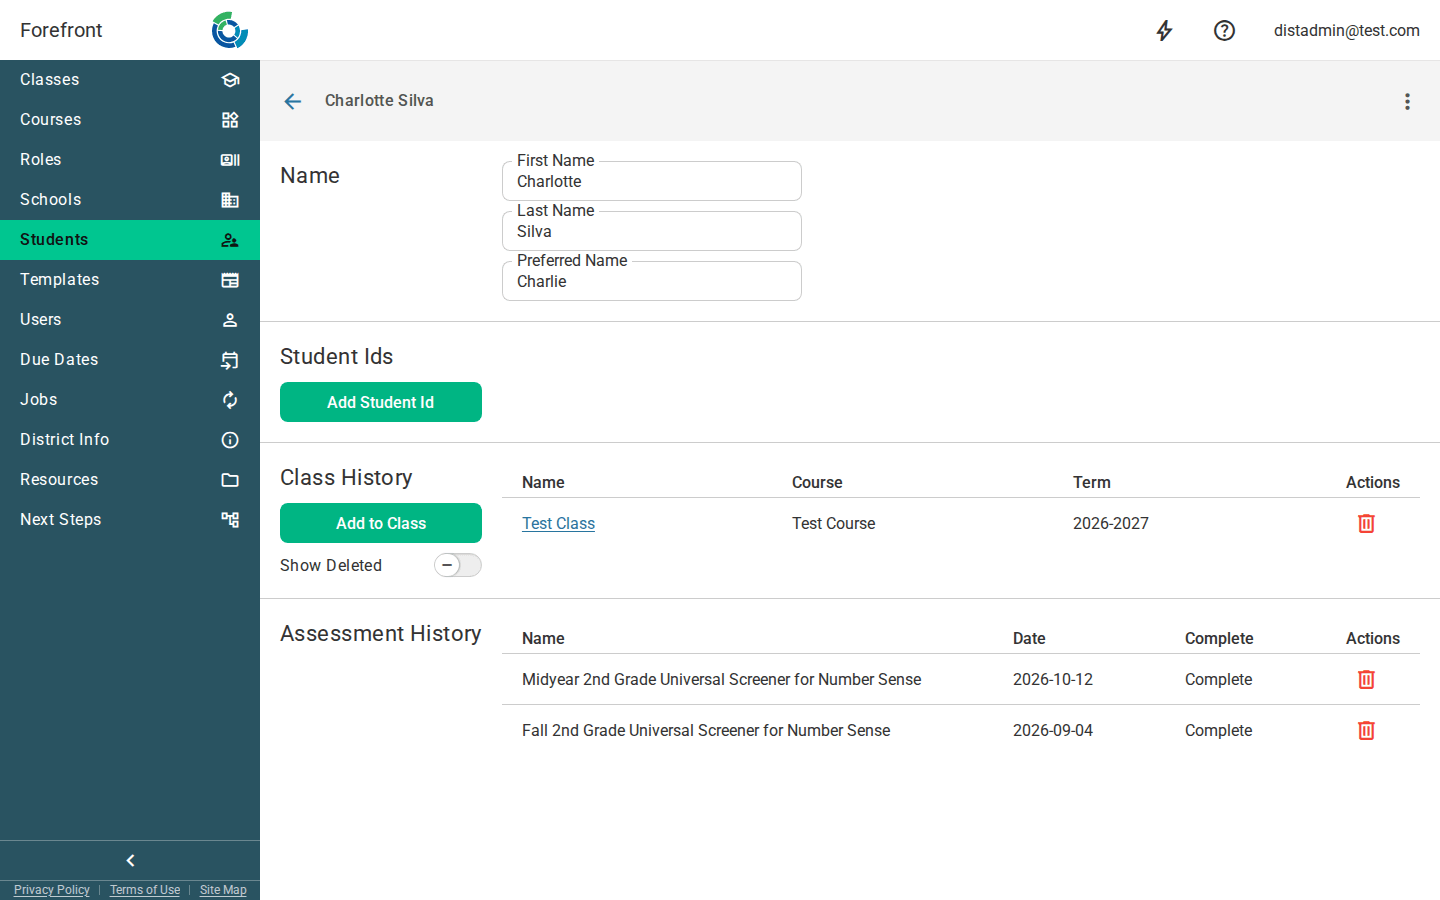The height and width of the screenshot is (900, 1440).
Task: Click the Next Steps tree icon
Action: (x=230, y=520)
